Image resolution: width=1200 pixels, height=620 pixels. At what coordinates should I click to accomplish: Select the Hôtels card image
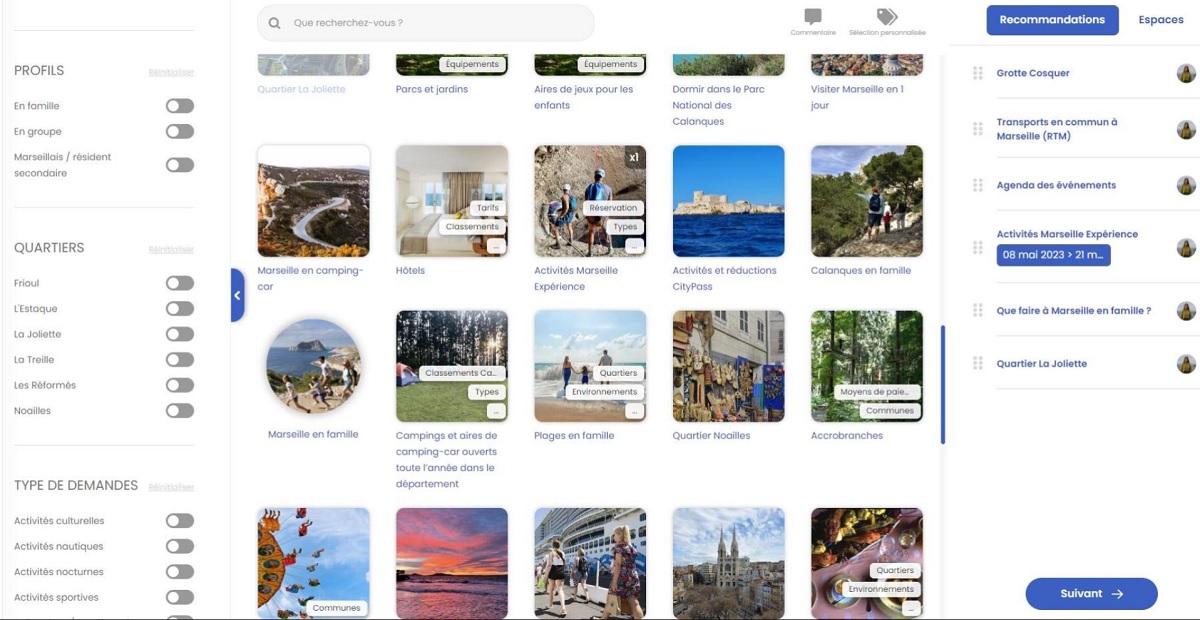tap(452, 201)
